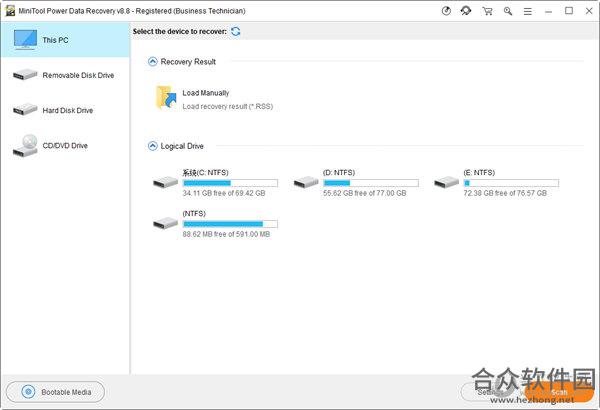Open the support headset icon
Image resolution: width=600 pixels, height=410 pixels.
(x=466, y=11)
